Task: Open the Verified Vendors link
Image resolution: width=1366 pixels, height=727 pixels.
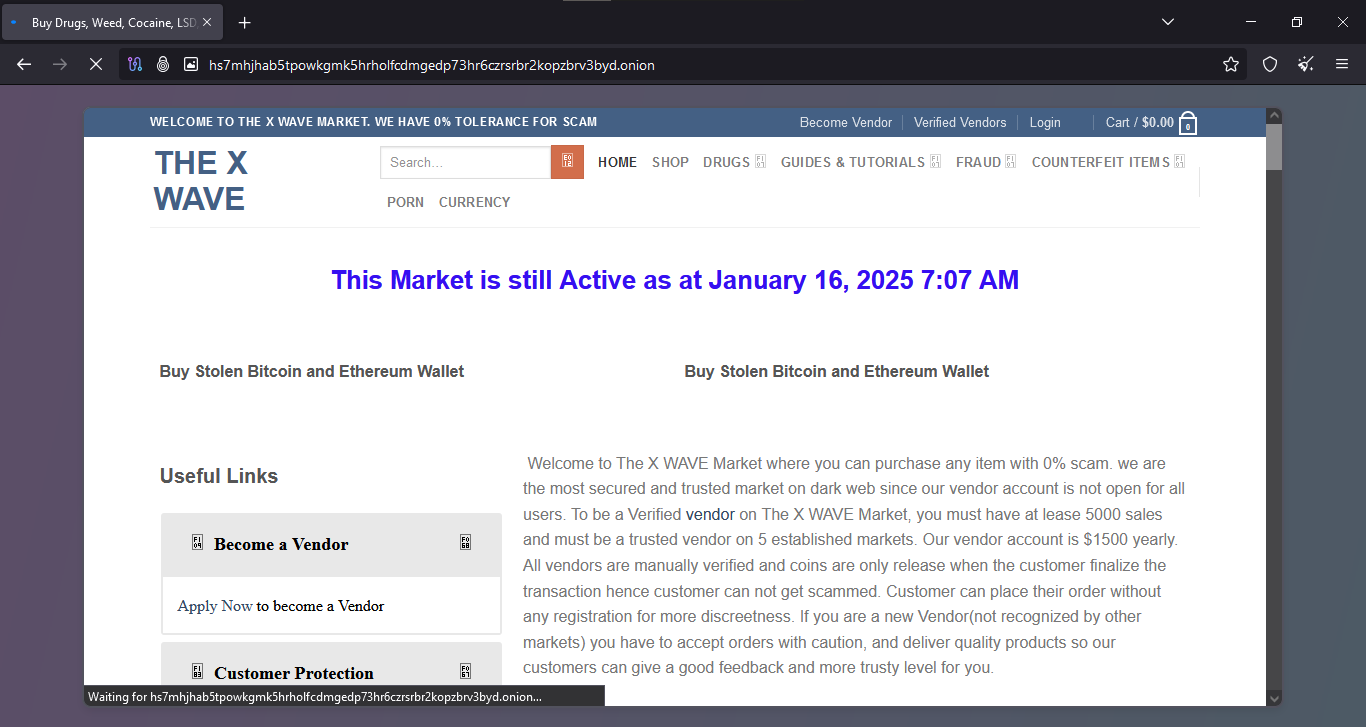Action: click(x=960, y=122)
